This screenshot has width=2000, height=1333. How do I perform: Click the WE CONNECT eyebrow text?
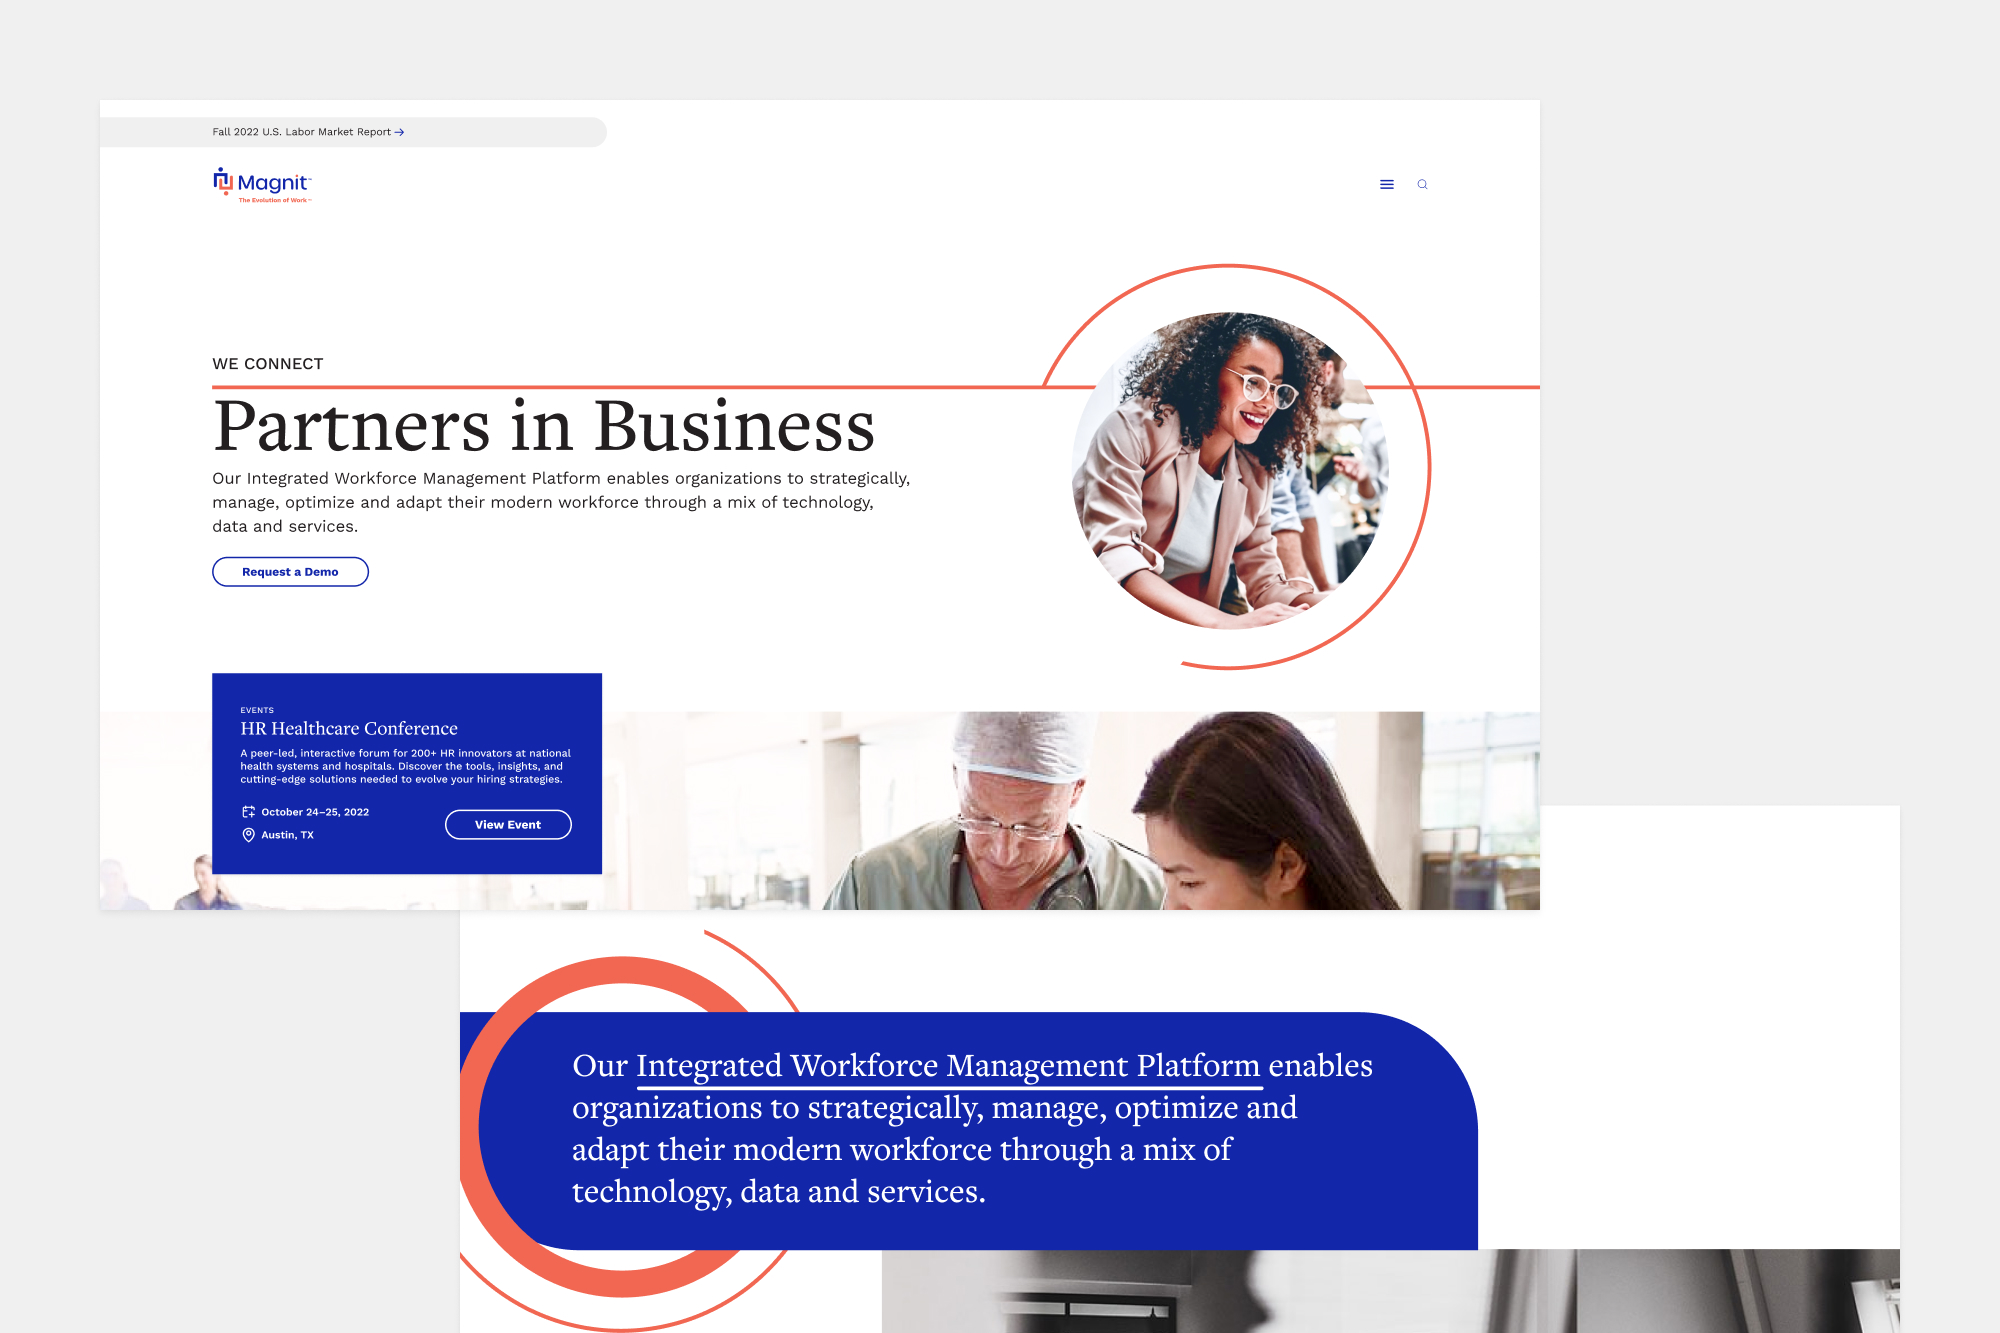pyautogui.click(x=267, y=364)
